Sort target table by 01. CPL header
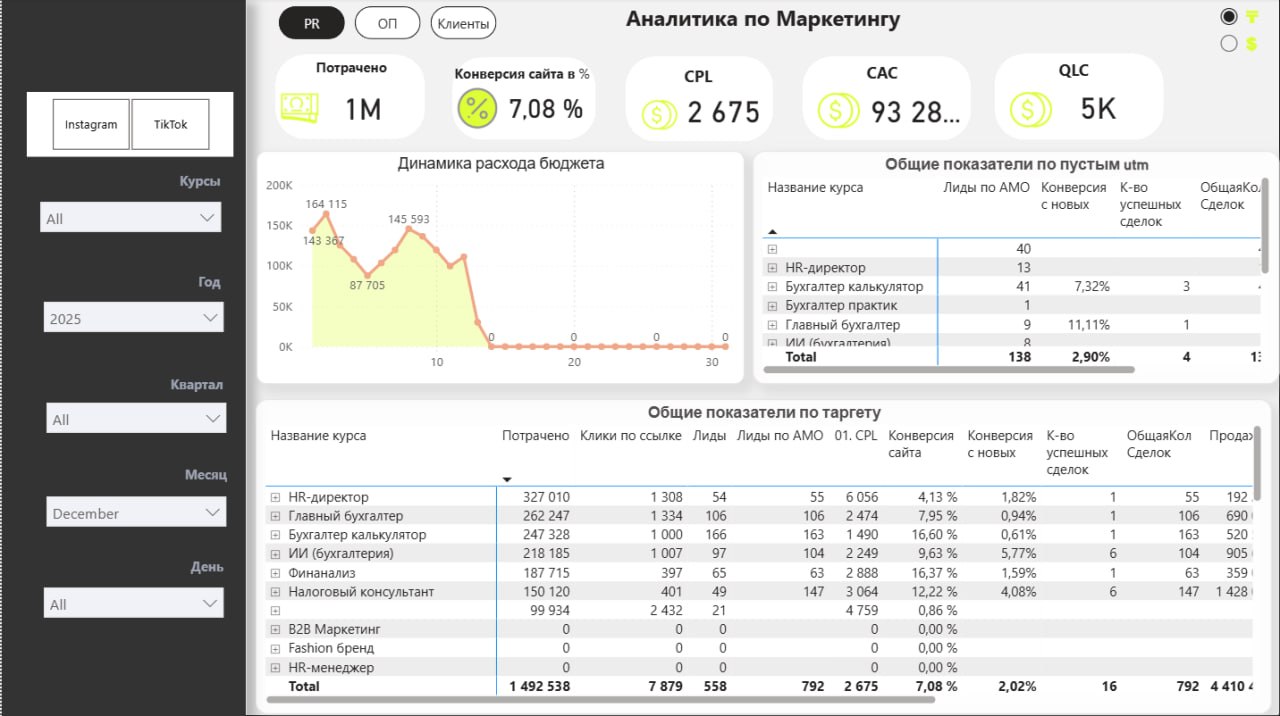This screenshot has height=716, width=1280. coord(856,436)
